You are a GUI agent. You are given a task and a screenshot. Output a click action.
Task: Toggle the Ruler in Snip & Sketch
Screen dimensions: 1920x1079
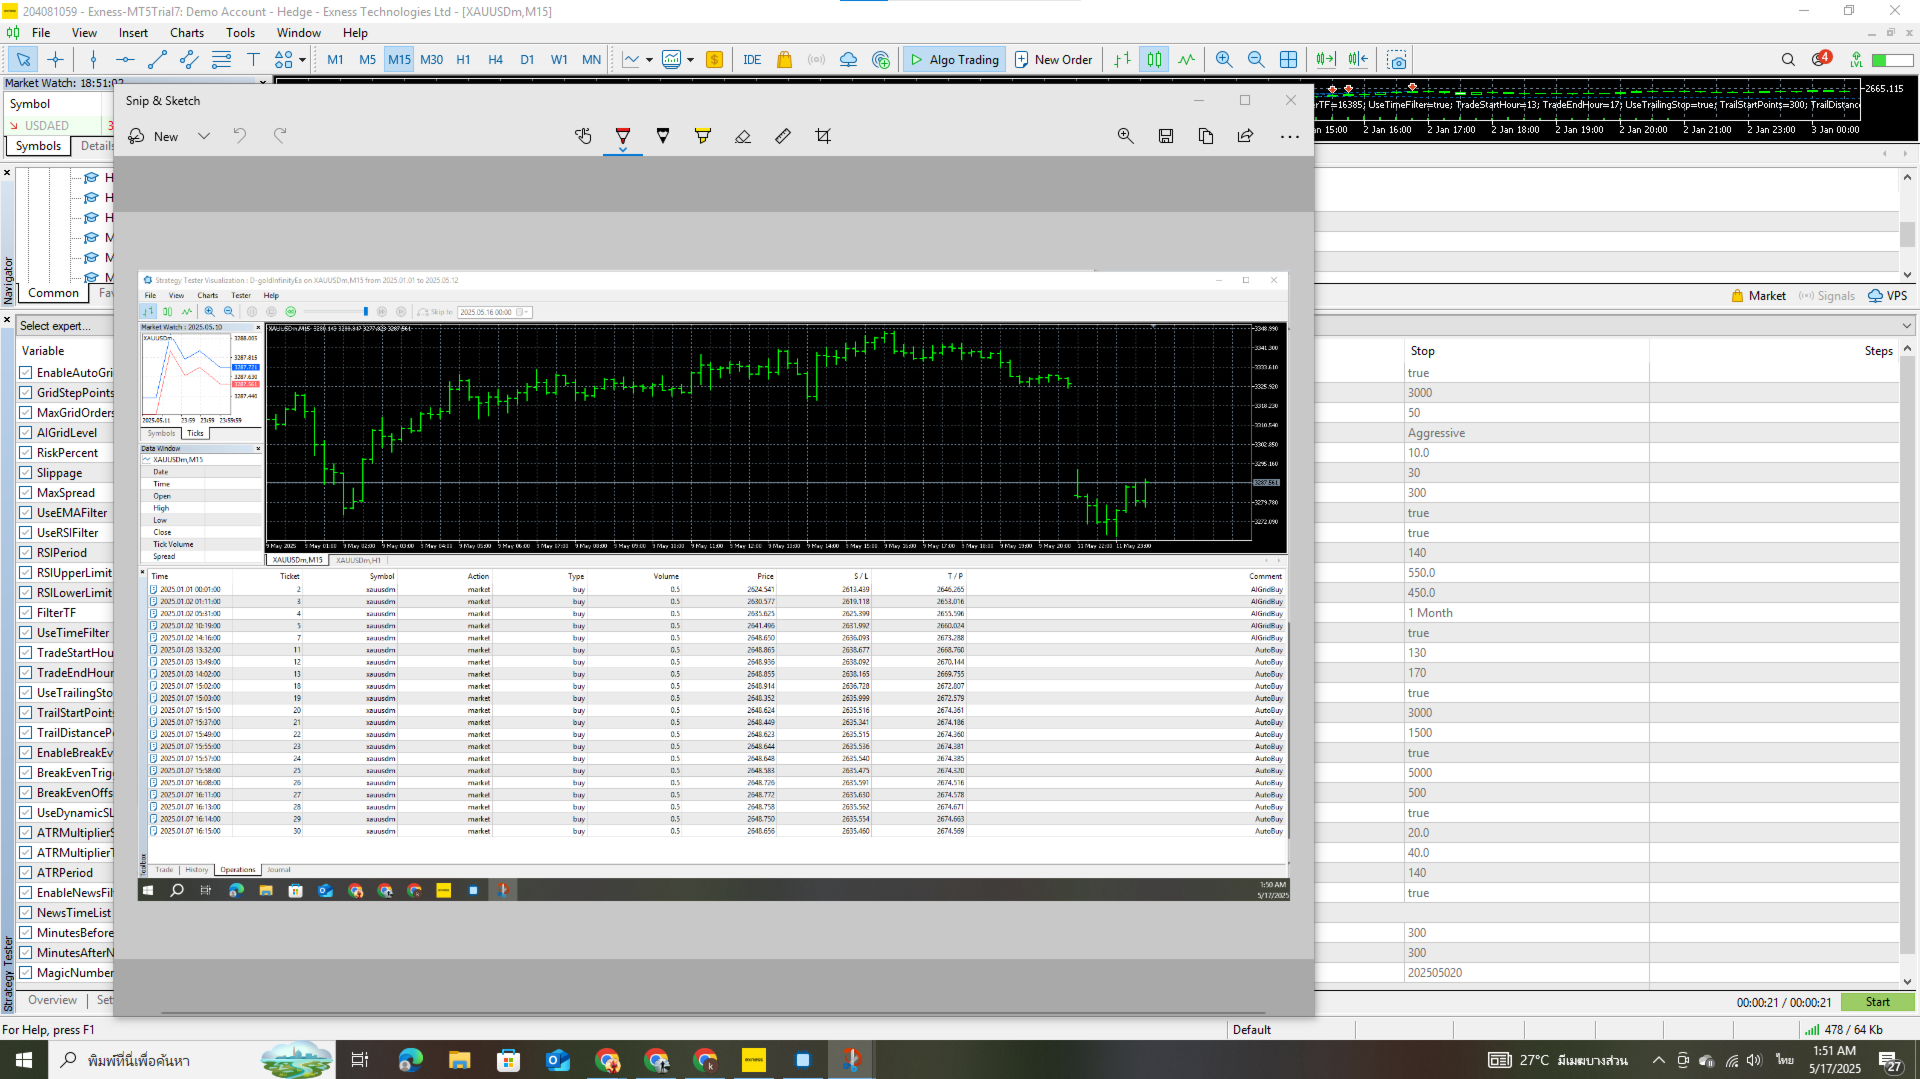[783, 136]
